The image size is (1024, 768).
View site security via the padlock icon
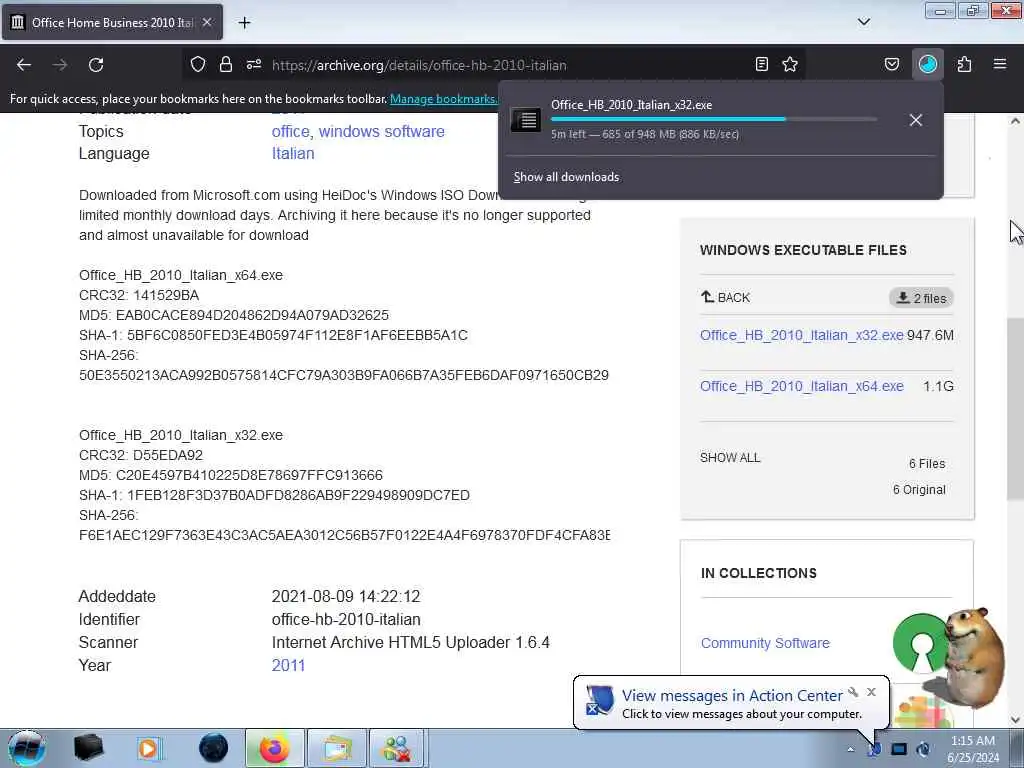[226, 64]
